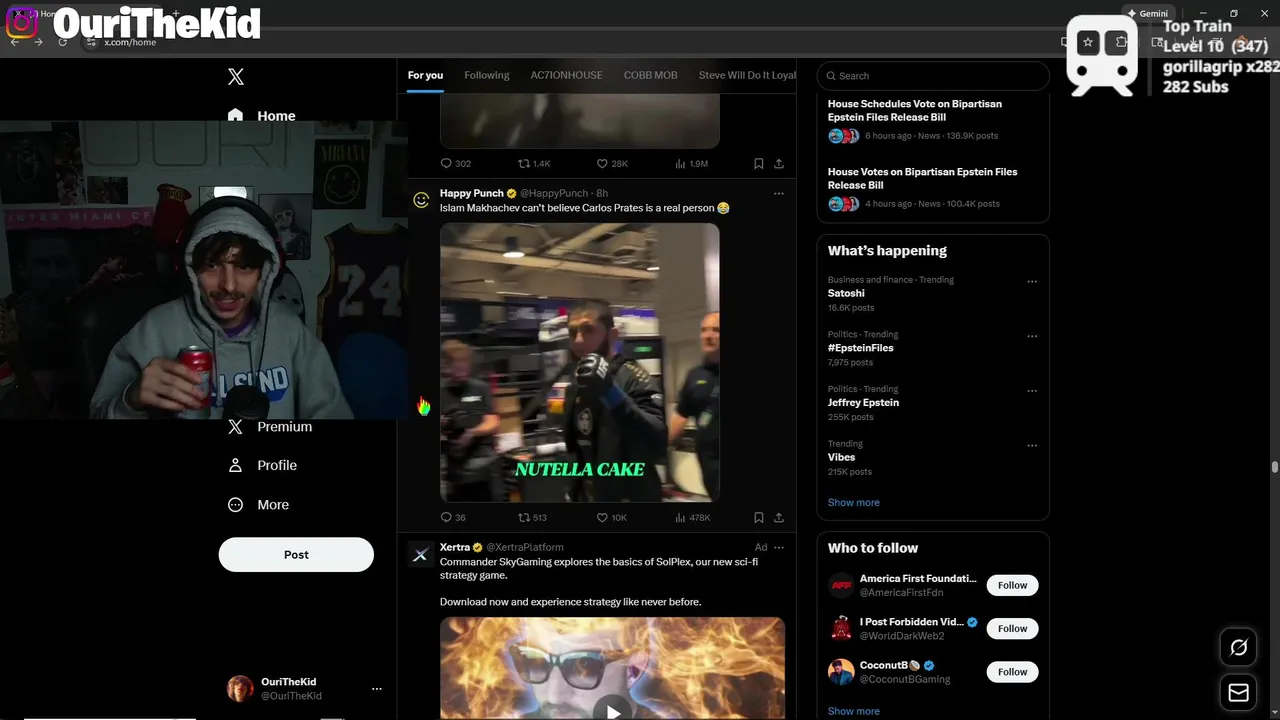Viewport: 1280px width, 720px height.
Task: Open options for Satoshi trend
Action: pyautogui.click(x=1032, y=282)
